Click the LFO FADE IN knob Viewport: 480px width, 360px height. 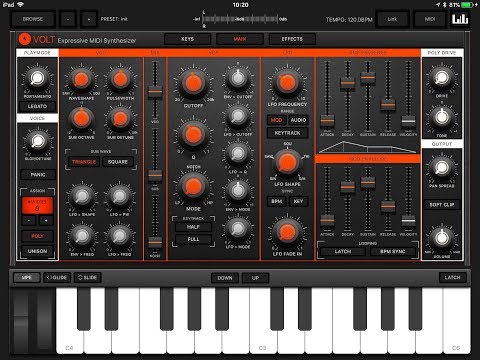(x=287, y=233)
